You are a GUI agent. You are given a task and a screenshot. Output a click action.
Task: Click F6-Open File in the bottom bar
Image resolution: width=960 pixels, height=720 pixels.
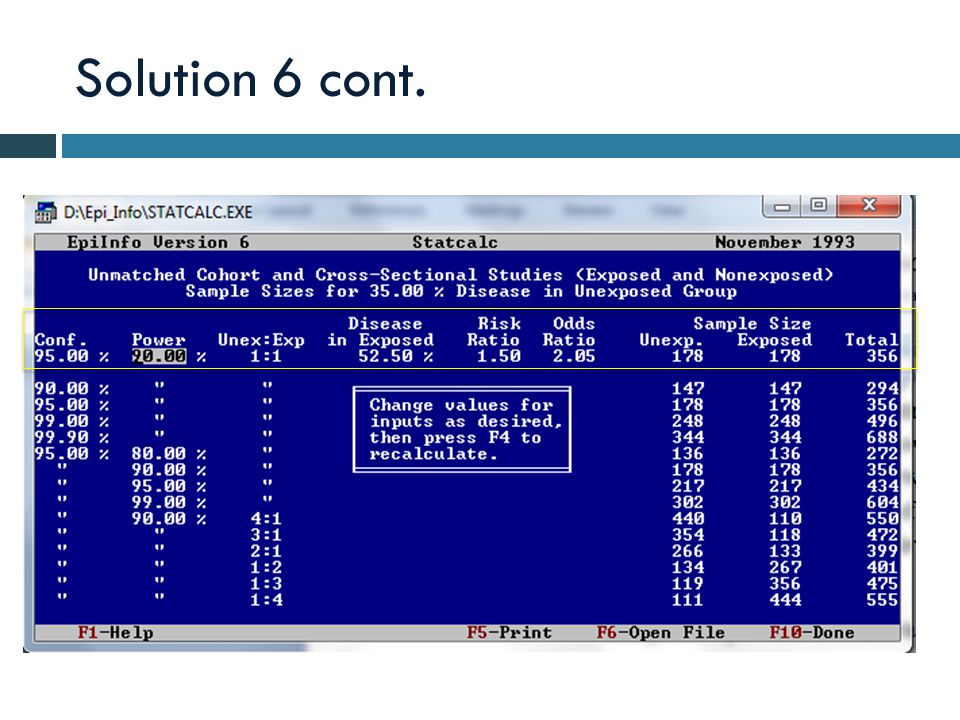tap(661, 632)
